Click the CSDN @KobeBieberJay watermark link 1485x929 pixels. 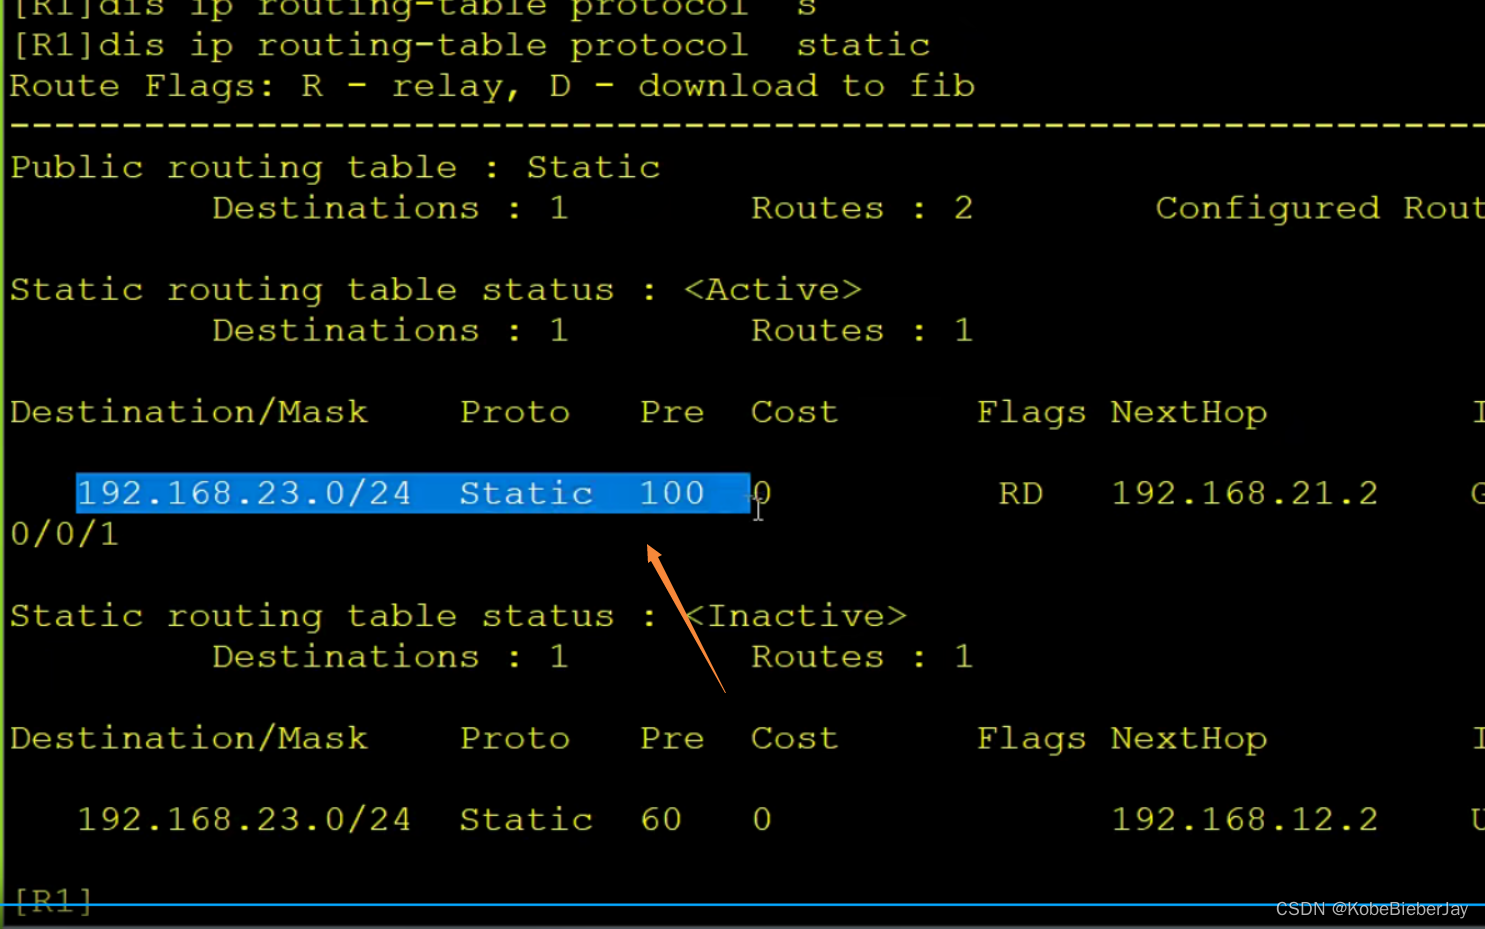point(1371,909)
